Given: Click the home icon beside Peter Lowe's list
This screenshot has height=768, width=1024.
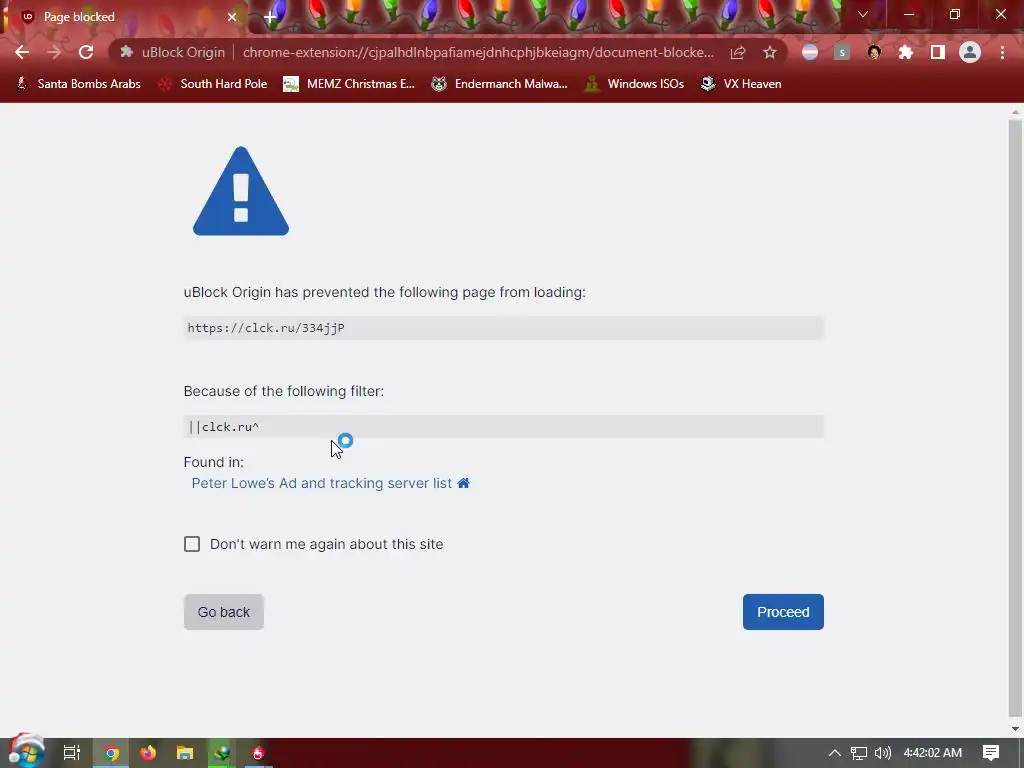Looking at the screenshot, I should point(464,483).
